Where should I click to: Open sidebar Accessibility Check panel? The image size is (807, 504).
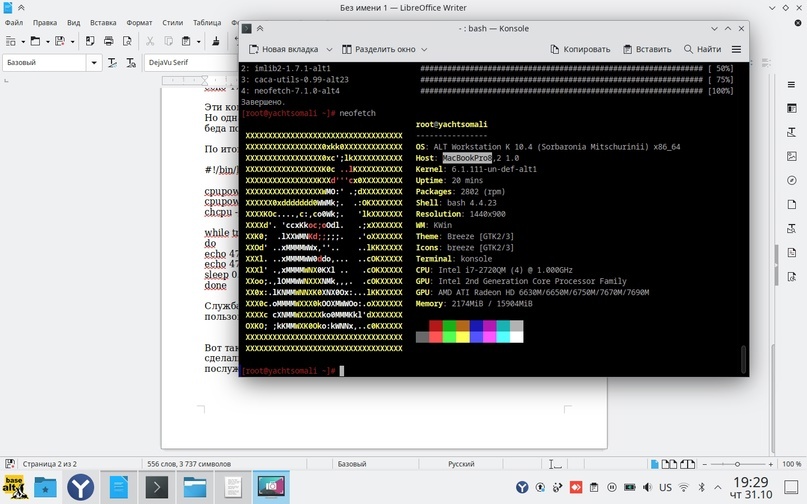point(792,276)
